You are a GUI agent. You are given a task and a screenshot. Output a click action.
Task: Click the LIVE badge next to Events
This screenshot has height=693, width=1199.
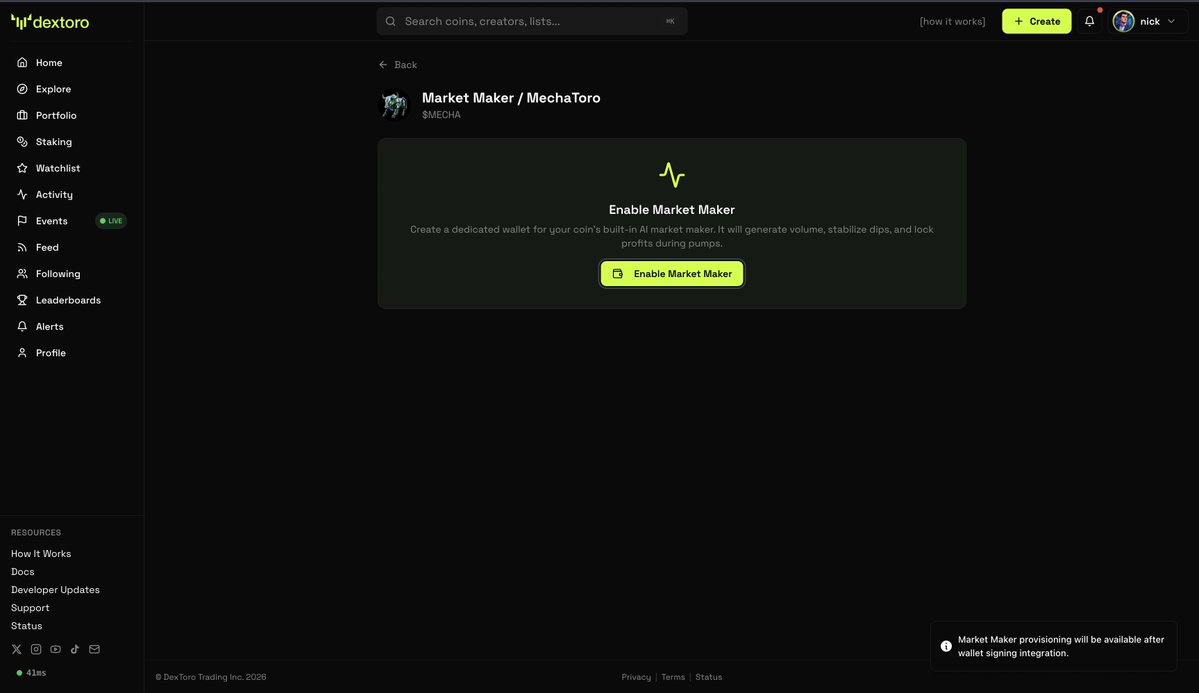tap(111, 221)
